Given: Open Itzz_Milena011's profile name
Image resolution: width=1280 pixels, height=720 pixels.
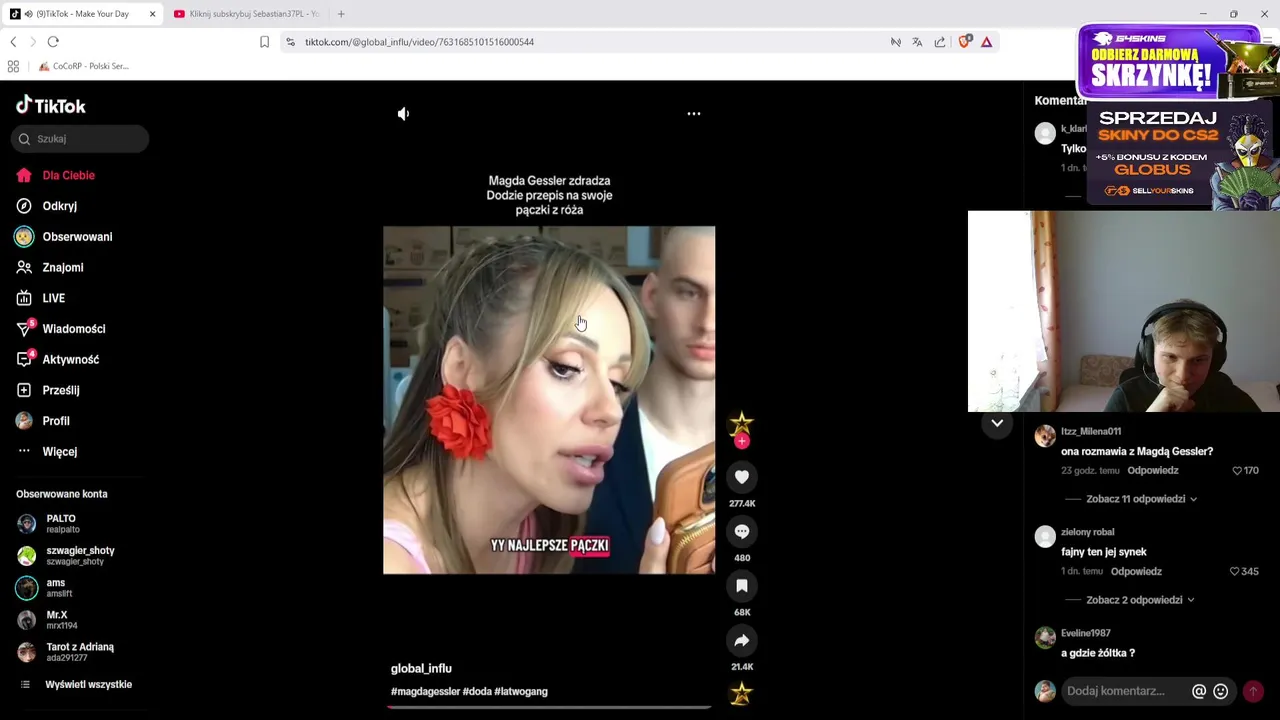Looking at the screenshot, I should [1091, 431].
